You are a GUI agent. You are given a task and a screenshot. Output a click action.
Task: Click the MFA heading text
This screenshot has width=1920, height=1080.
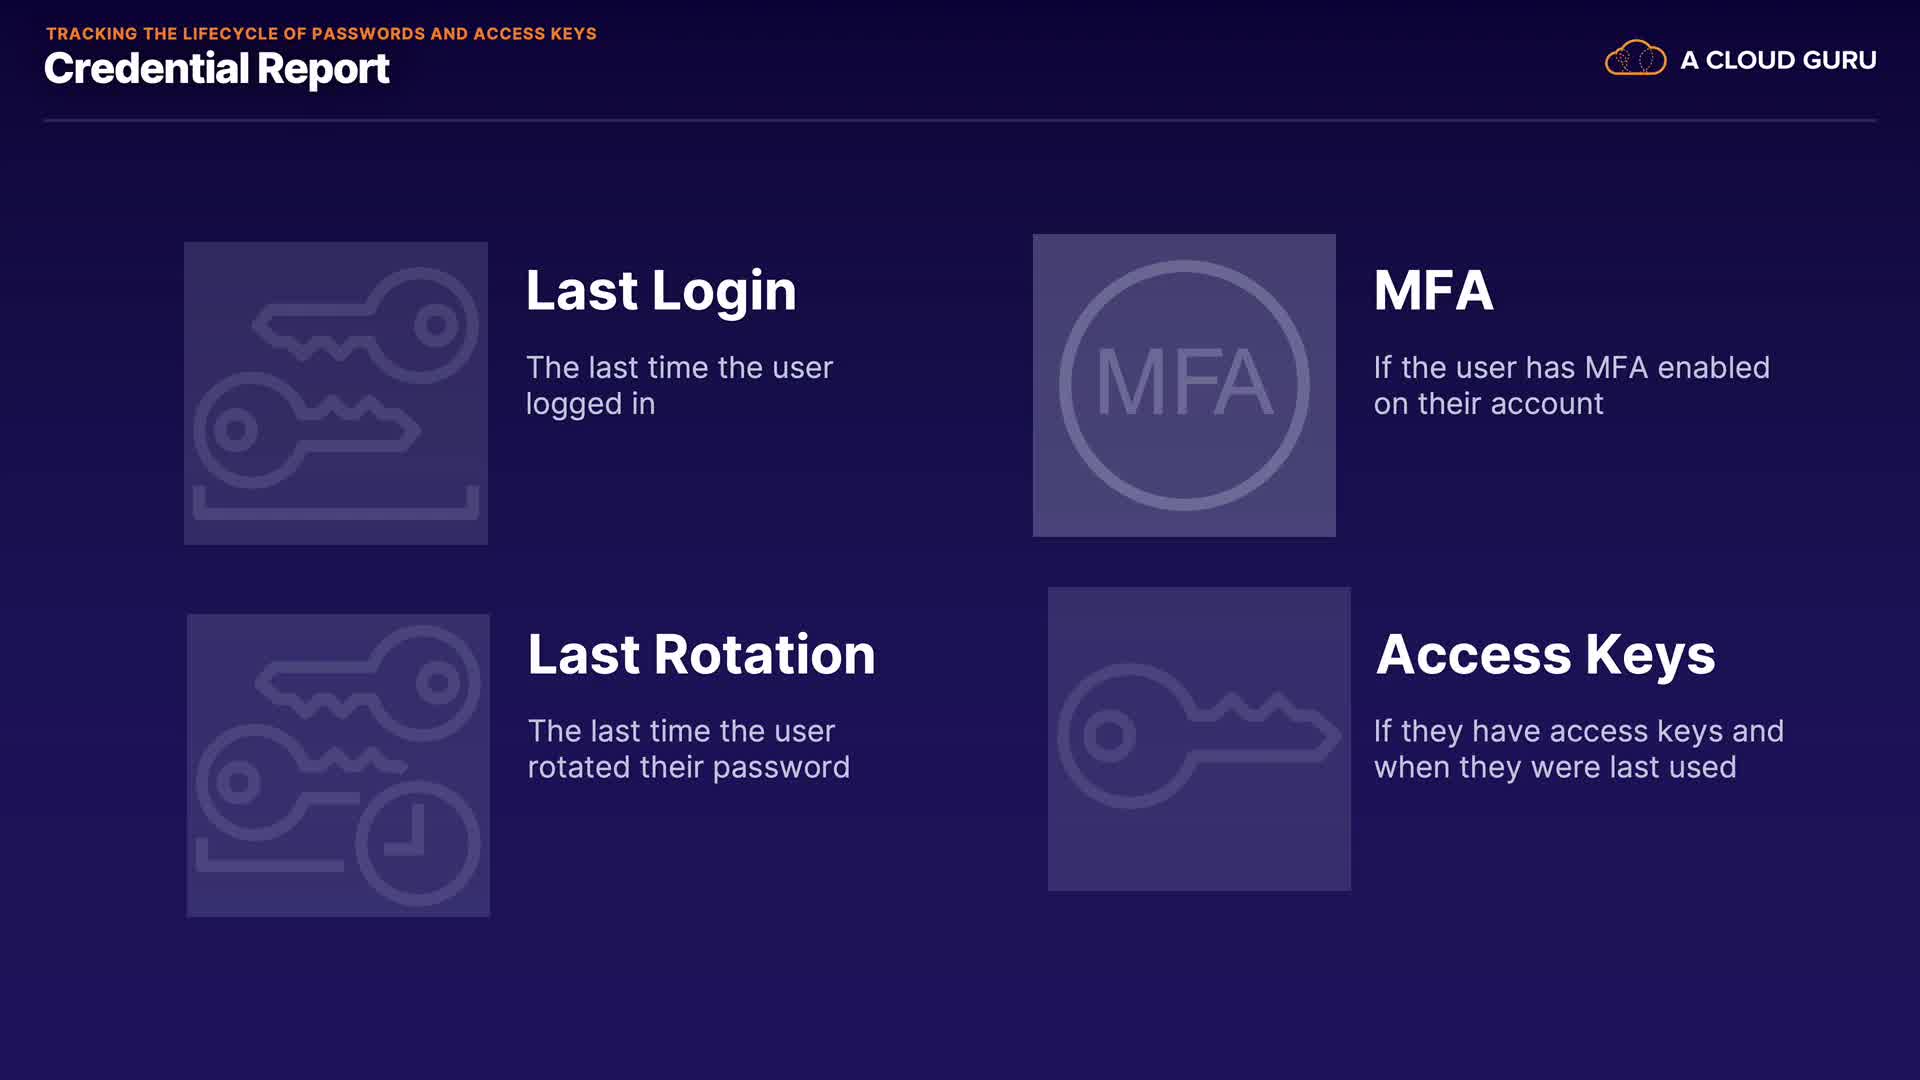1433,291
